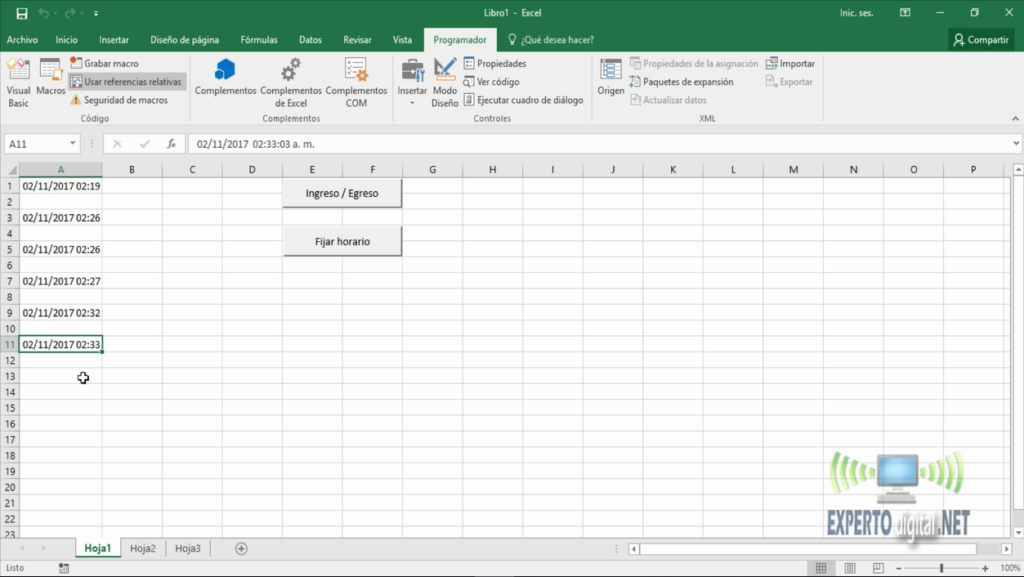Open the add new sheet menu
Viewport: 1024px width, 577px height.
pyautogui.click(x=239, y=548)
